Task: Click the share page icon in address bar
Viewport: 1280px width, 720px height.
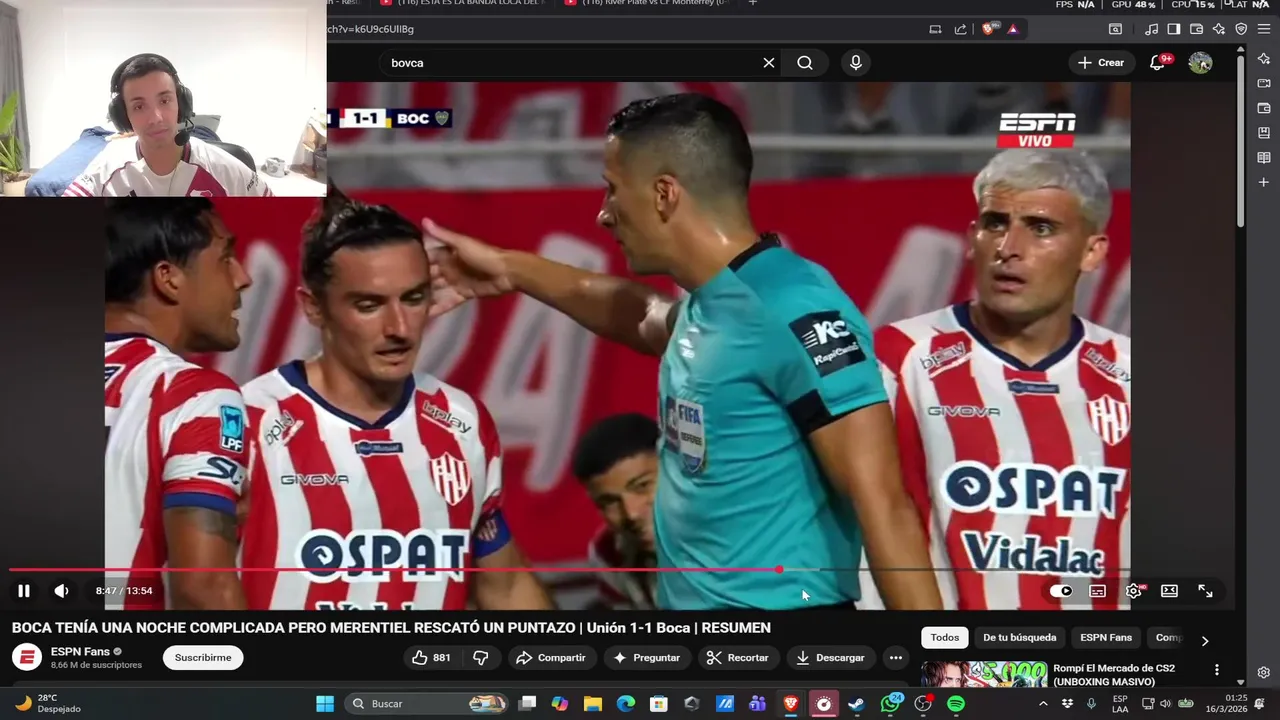Action: click(961, 29)
